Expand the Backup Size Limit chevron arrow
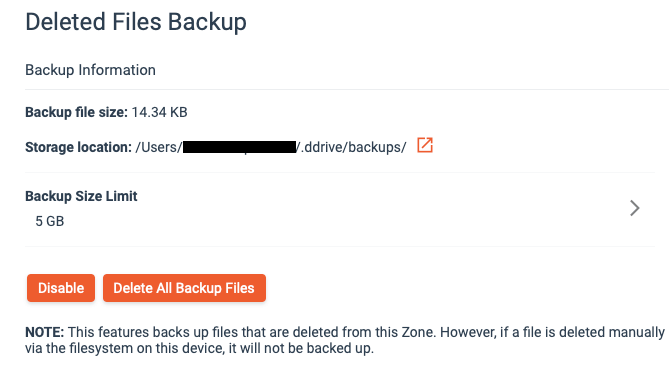Viewport: 669px width, 368px height. coord(634,208)
